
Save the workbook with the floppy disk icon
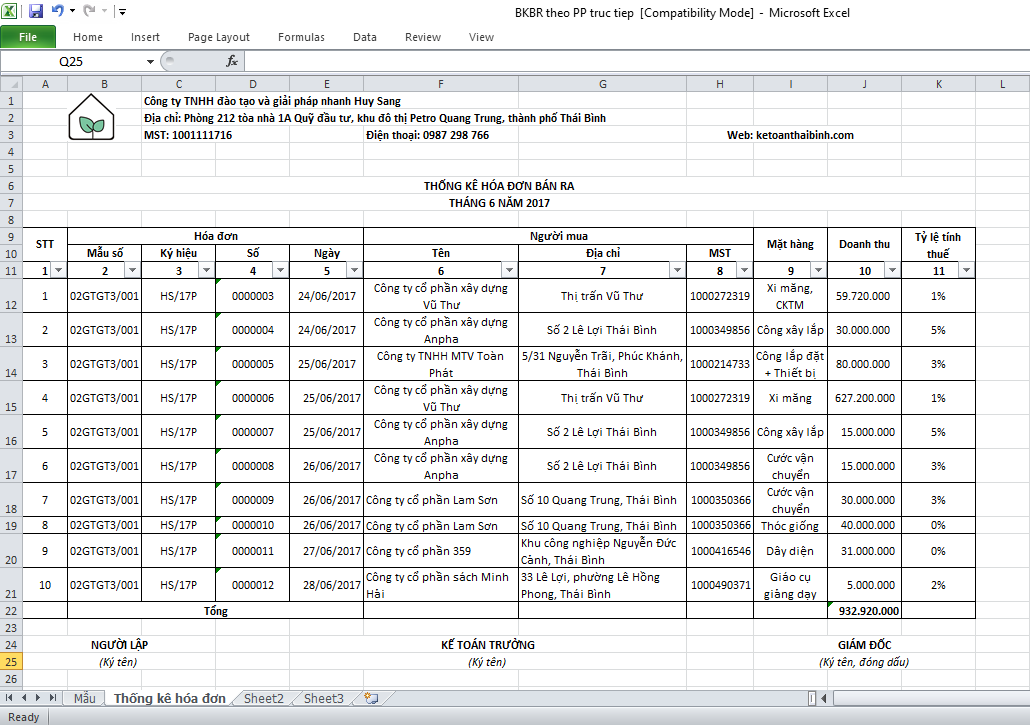[35, 11]
